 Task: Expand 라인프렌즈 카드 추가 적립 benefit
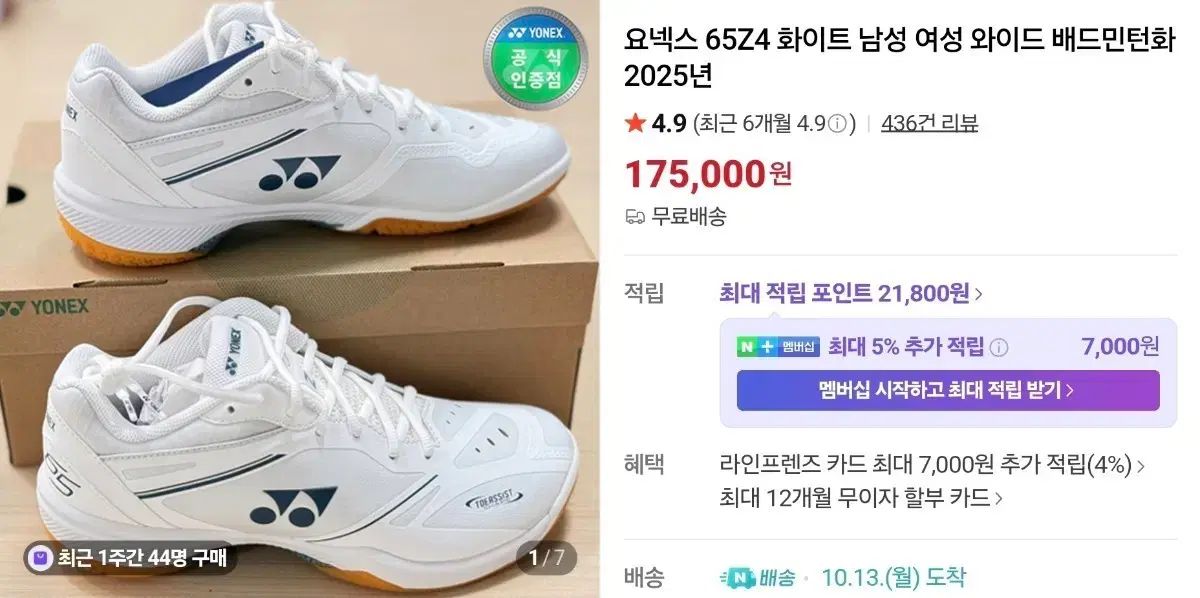[932, 464]
